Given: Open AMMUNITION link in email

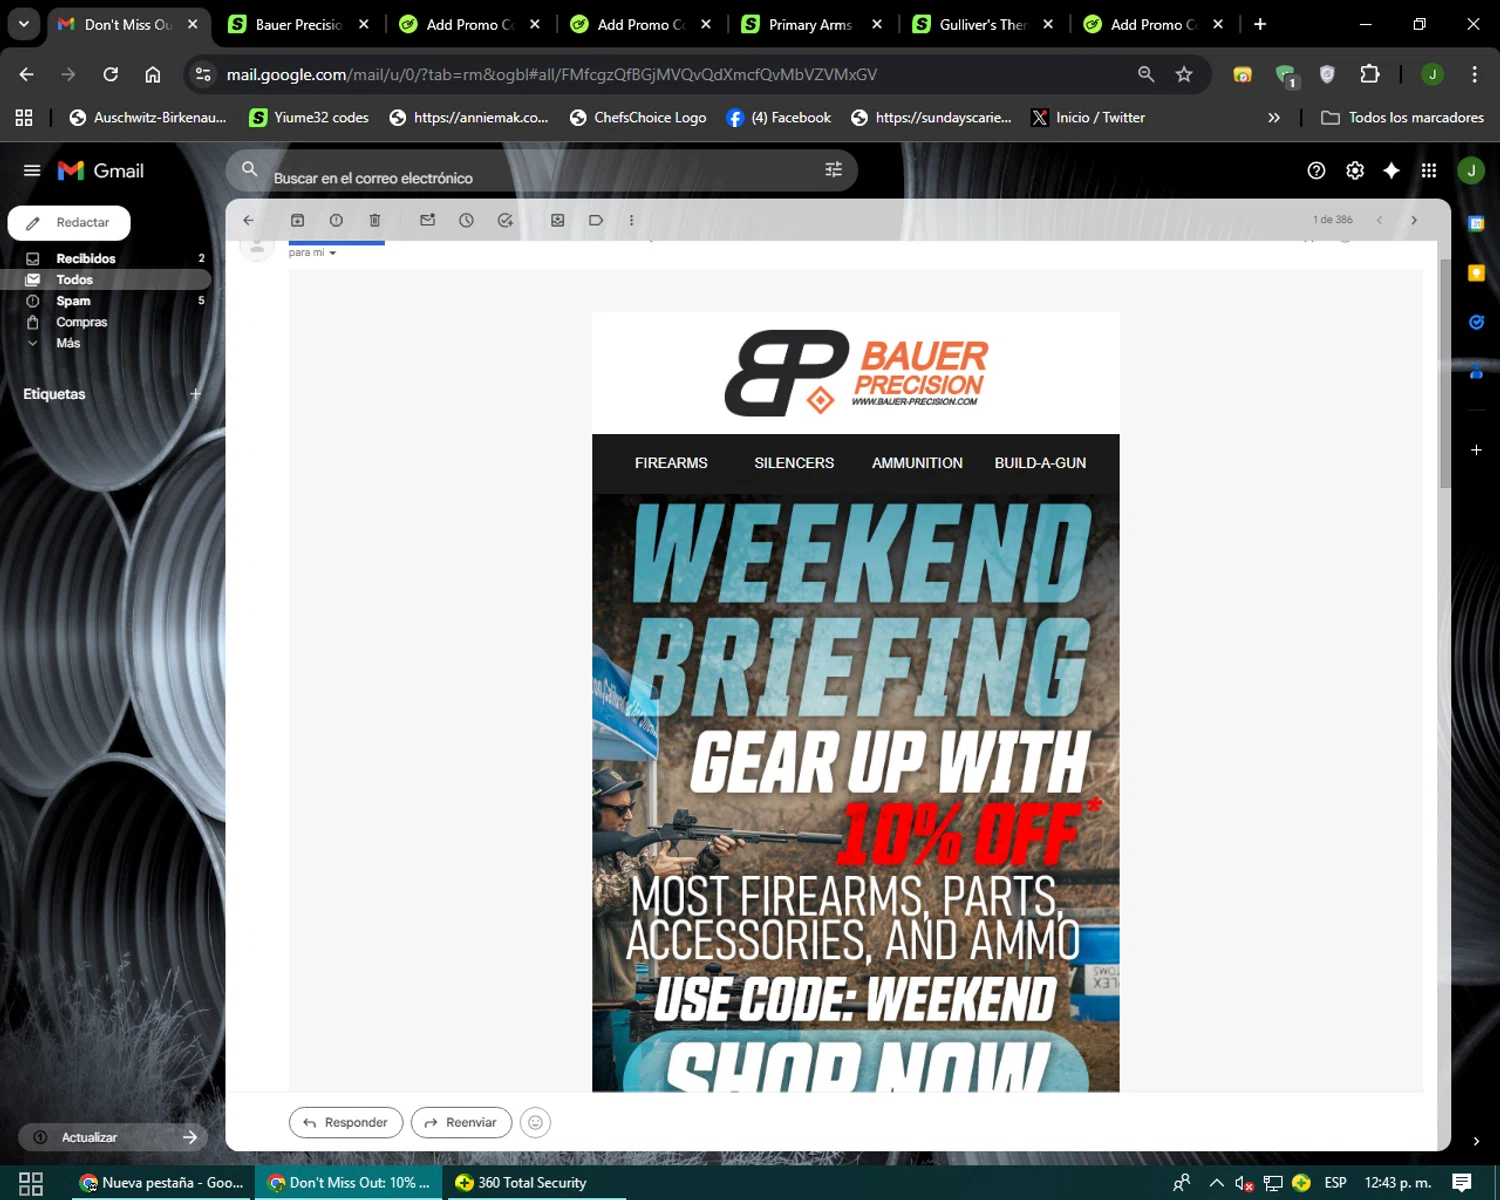Looking at the screenshot, I should pyautogui.click(x=917, y=463).
